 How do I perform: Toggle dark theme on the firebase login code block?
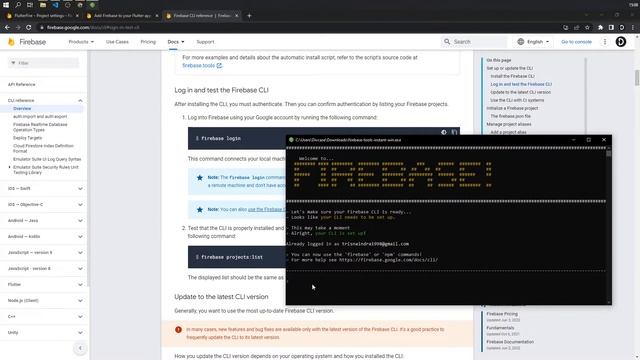point(444,132)
